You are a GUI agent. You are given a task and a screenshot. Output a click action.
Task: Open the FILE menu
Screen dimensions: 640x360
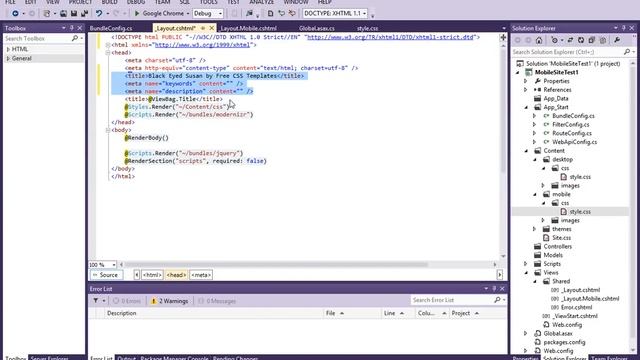[10, 2]
